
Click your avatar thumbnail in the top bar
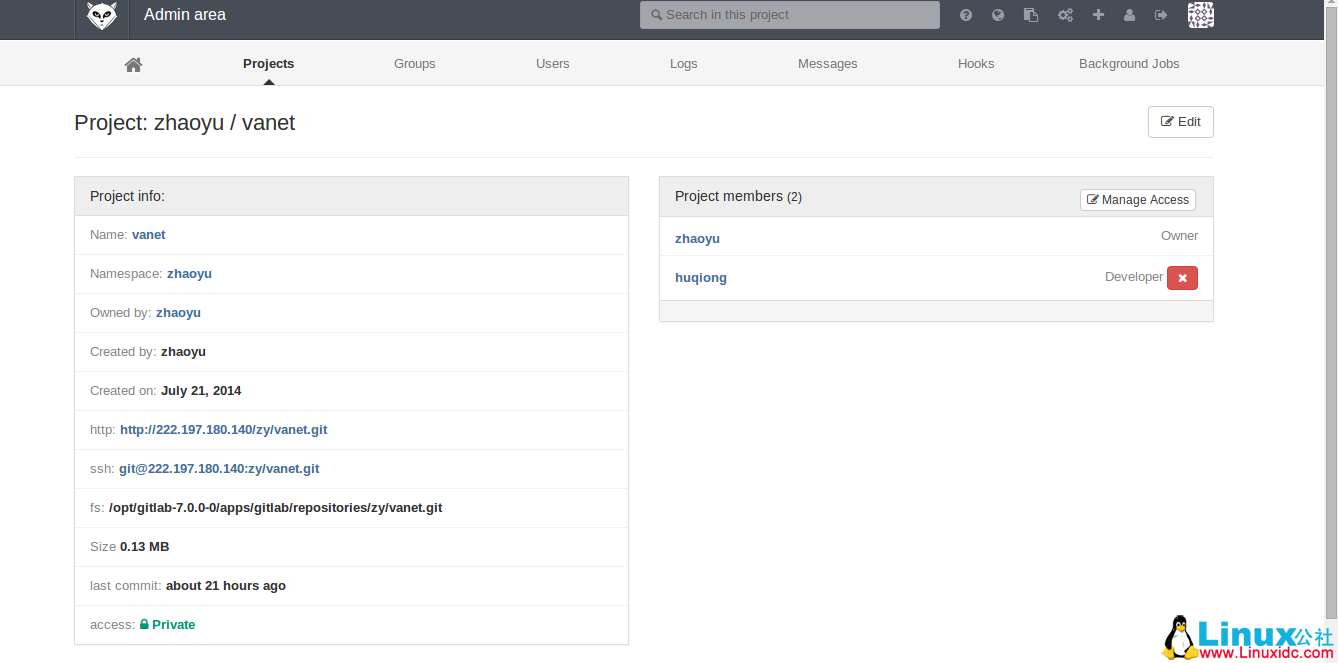[x=1200, y=15]
